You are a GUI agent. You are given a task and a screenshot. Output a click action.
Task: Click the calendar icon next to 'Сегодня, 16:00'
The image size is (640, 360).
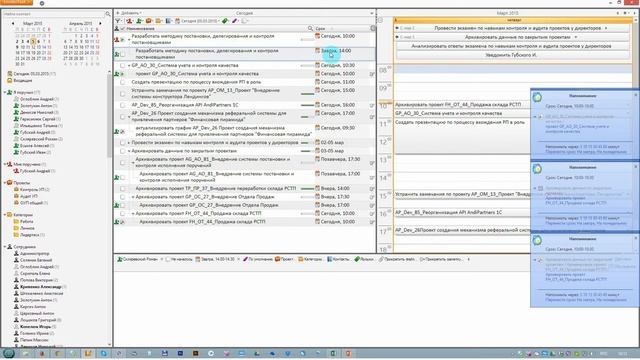pos(318,105)
